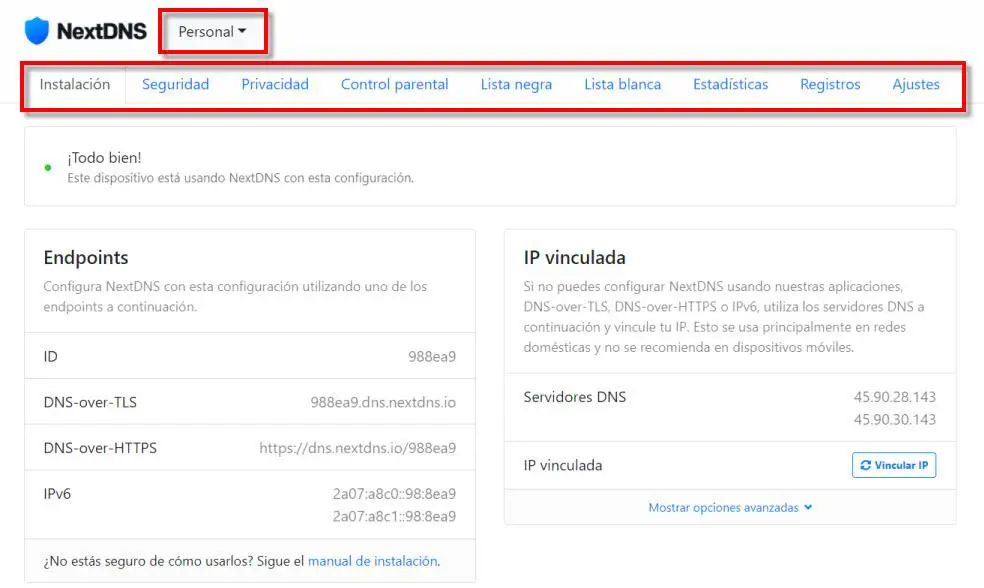Viewport: 984px width, 588px height.
Task: Open the Seguridad tab
Action: [175, 84]
